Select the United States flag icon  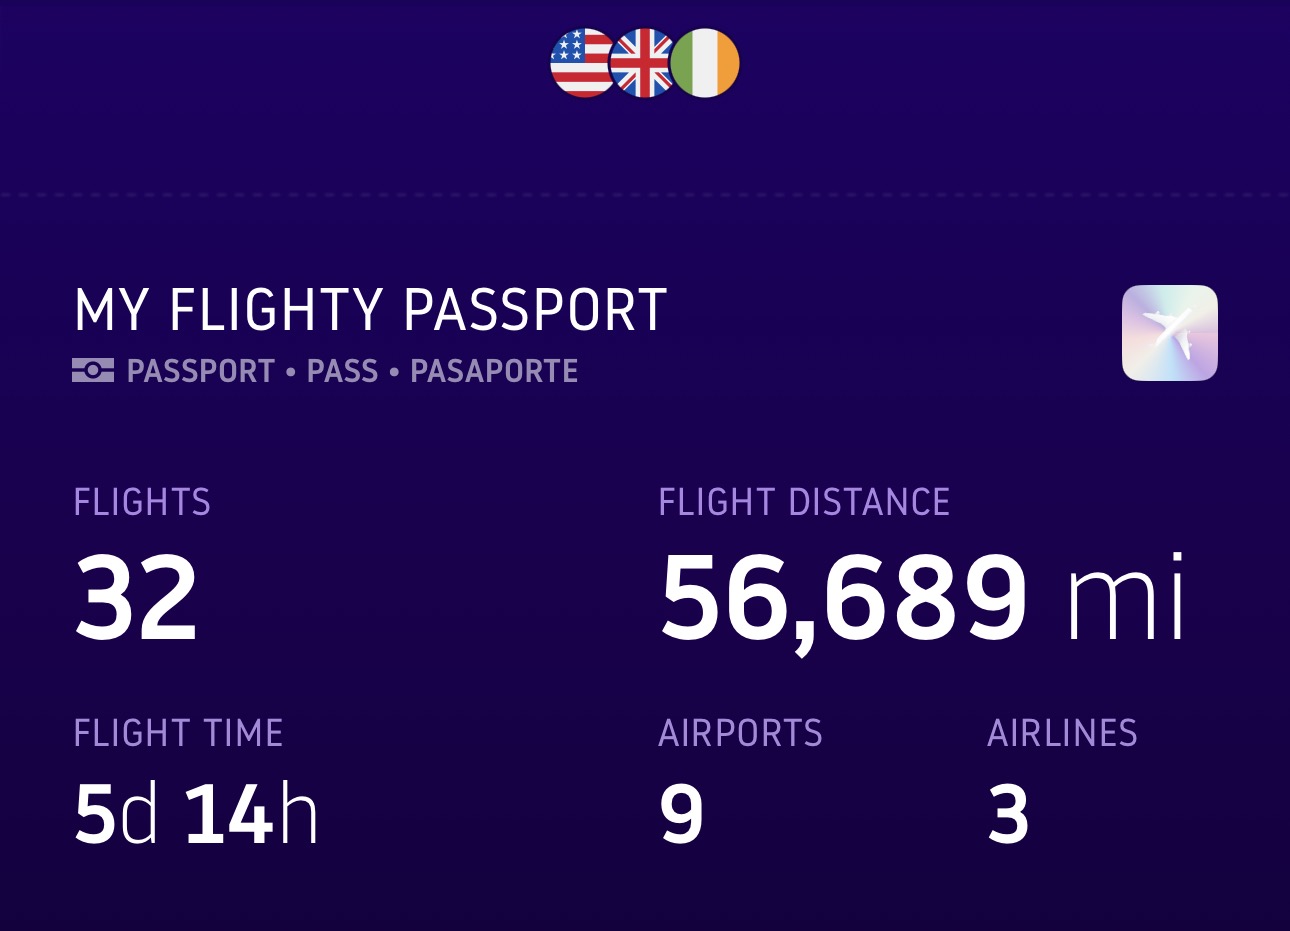(581, 60)
